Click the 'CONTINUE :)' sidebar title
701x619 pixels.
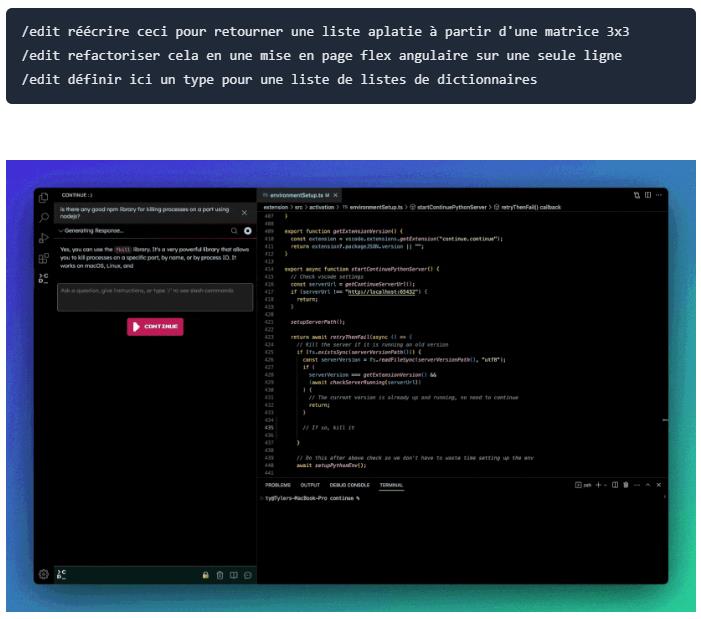click(77, 195)
